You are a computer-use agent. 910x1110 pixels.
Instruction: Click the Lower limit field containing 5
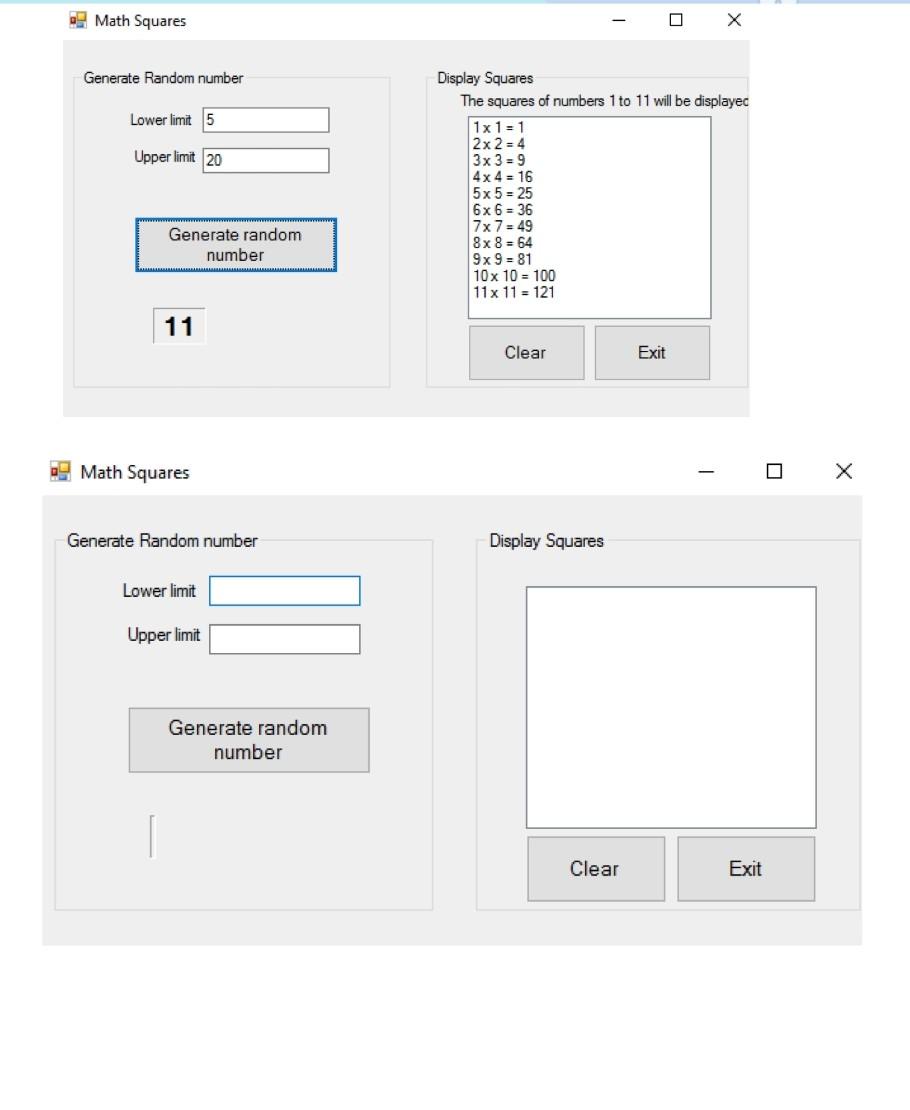tap(266, 120)
